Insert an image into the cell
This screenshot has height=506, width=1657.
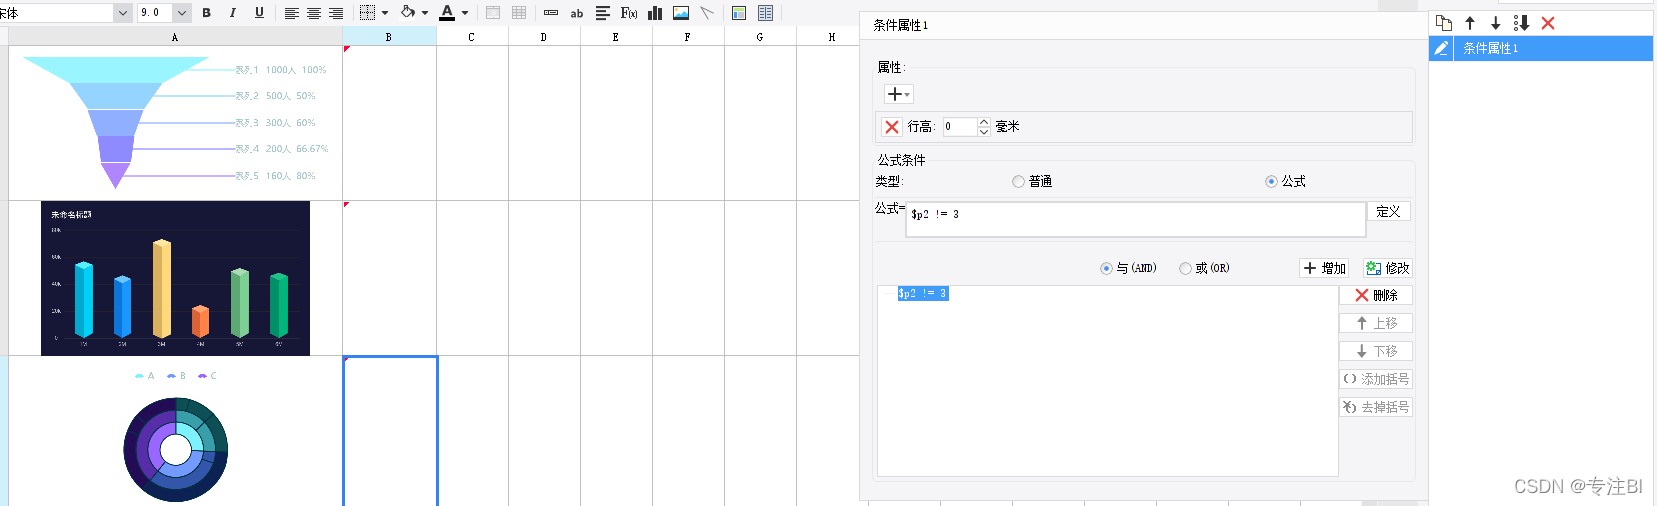pyautogui.click(x=681, y=13)
